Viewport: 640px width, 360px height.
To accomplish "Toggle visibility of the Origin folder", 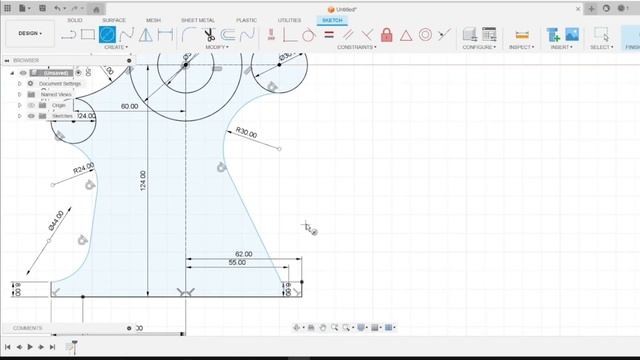I will click(31, 105).
